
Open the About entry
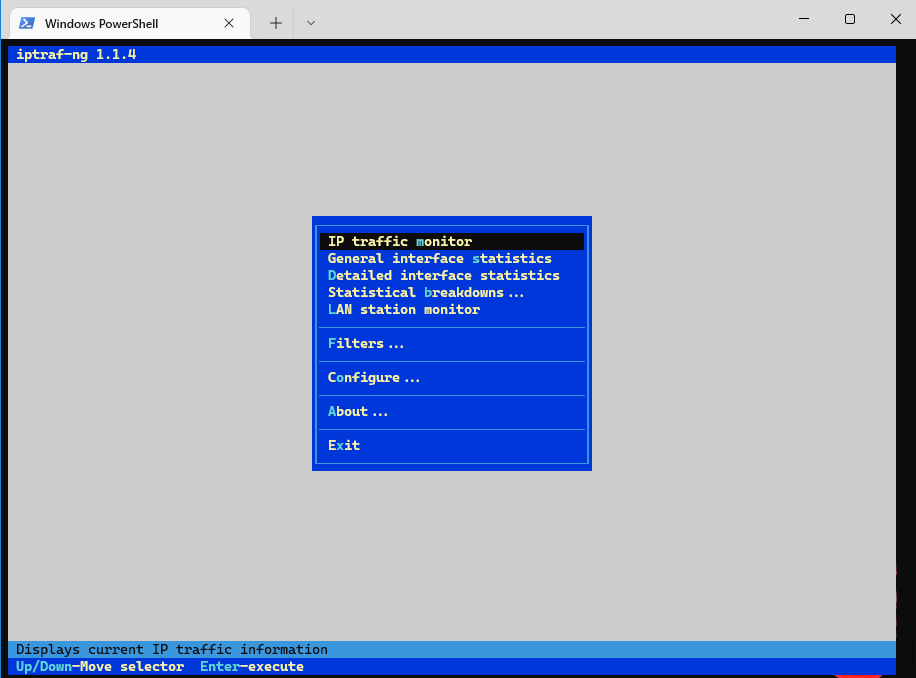[x=358, y=411]
